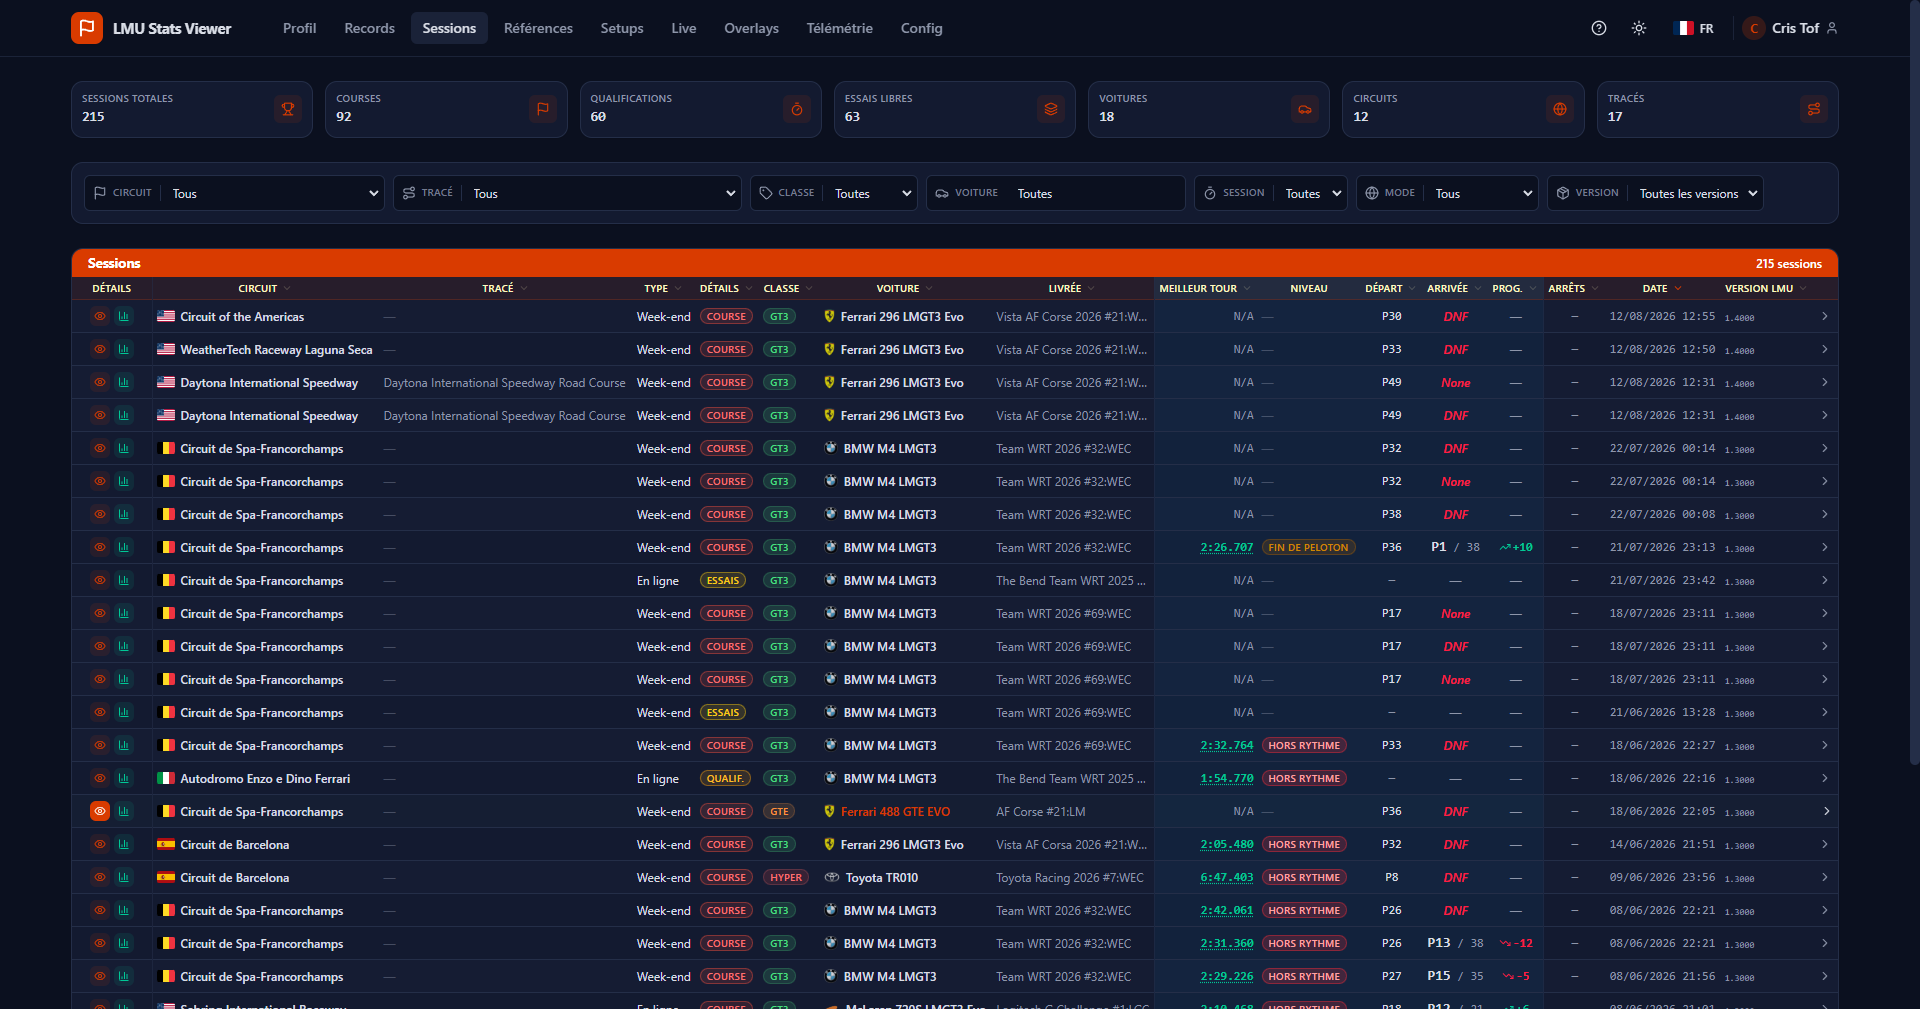Open the Config tab

921,28
